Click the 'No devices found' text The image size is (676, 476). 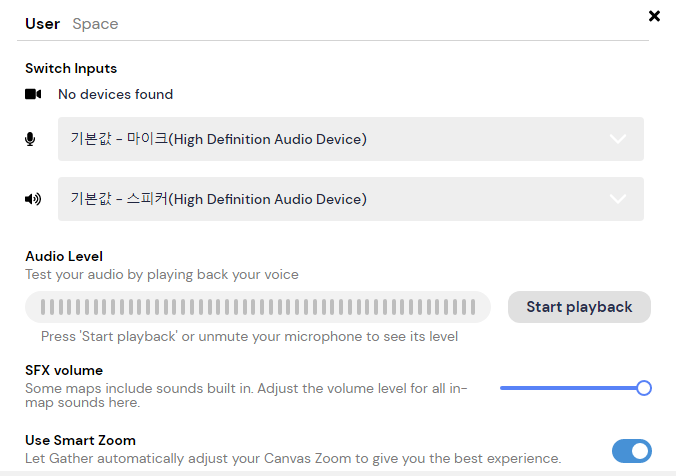116,94
